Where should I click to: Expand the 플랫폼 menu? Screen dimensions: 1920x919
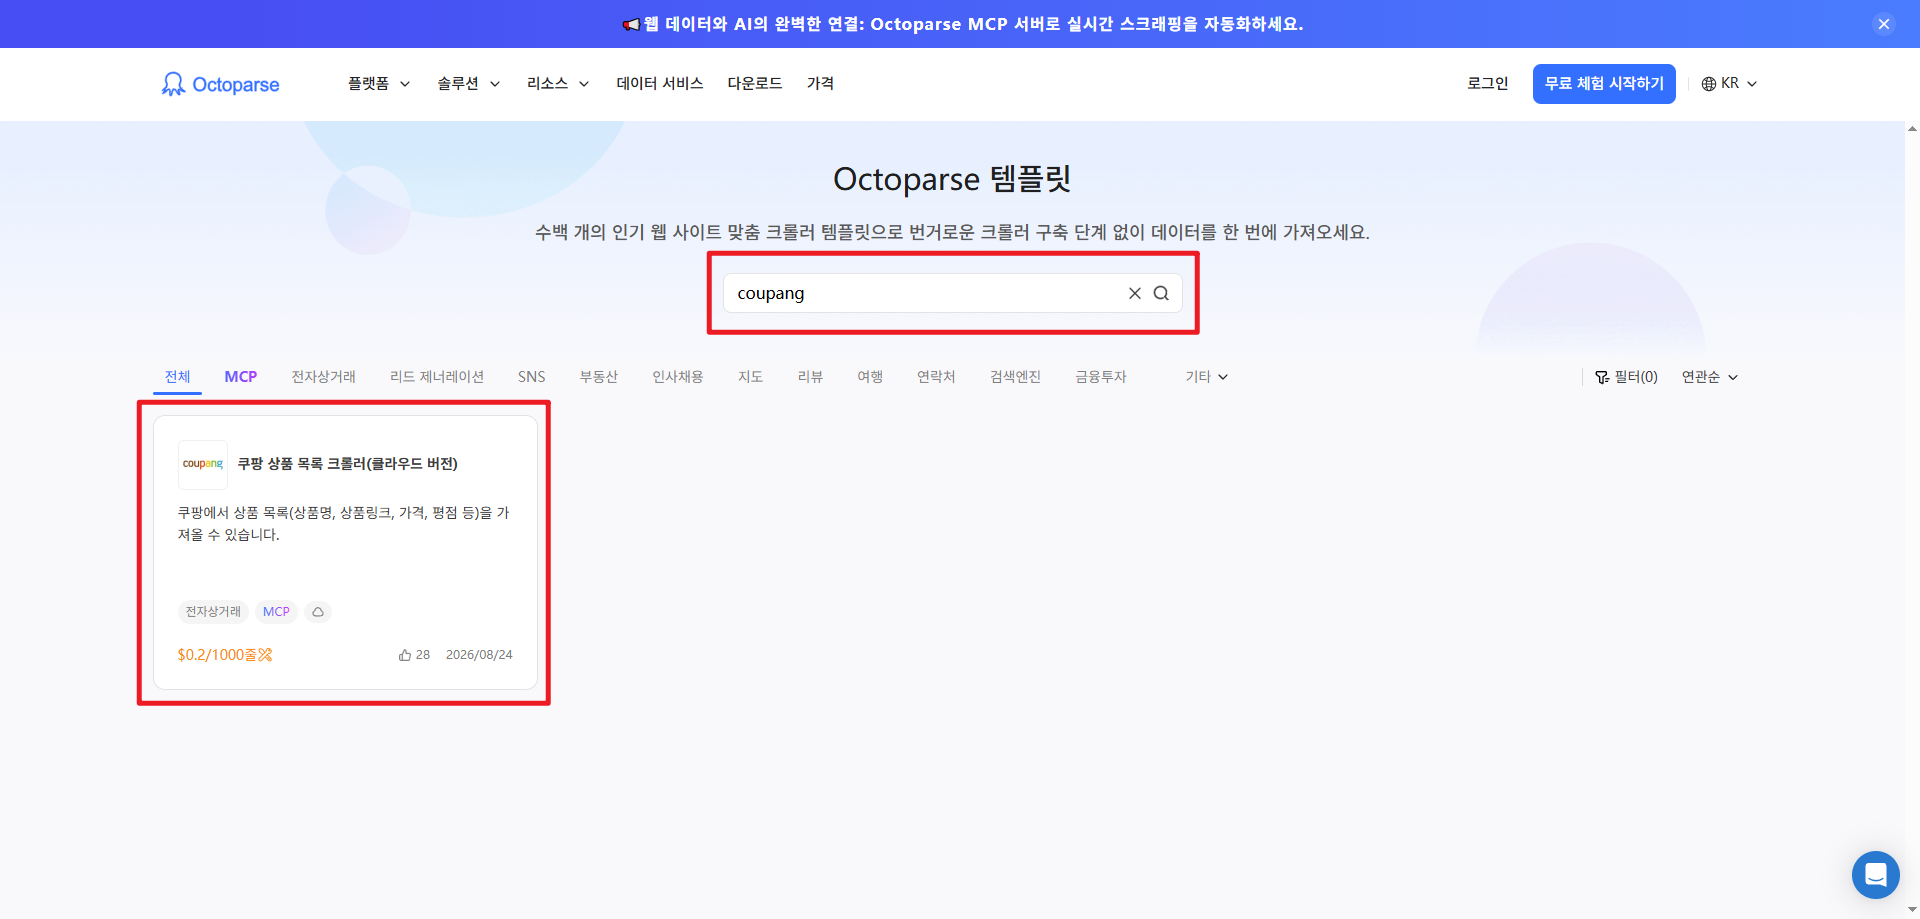point(379,84)
